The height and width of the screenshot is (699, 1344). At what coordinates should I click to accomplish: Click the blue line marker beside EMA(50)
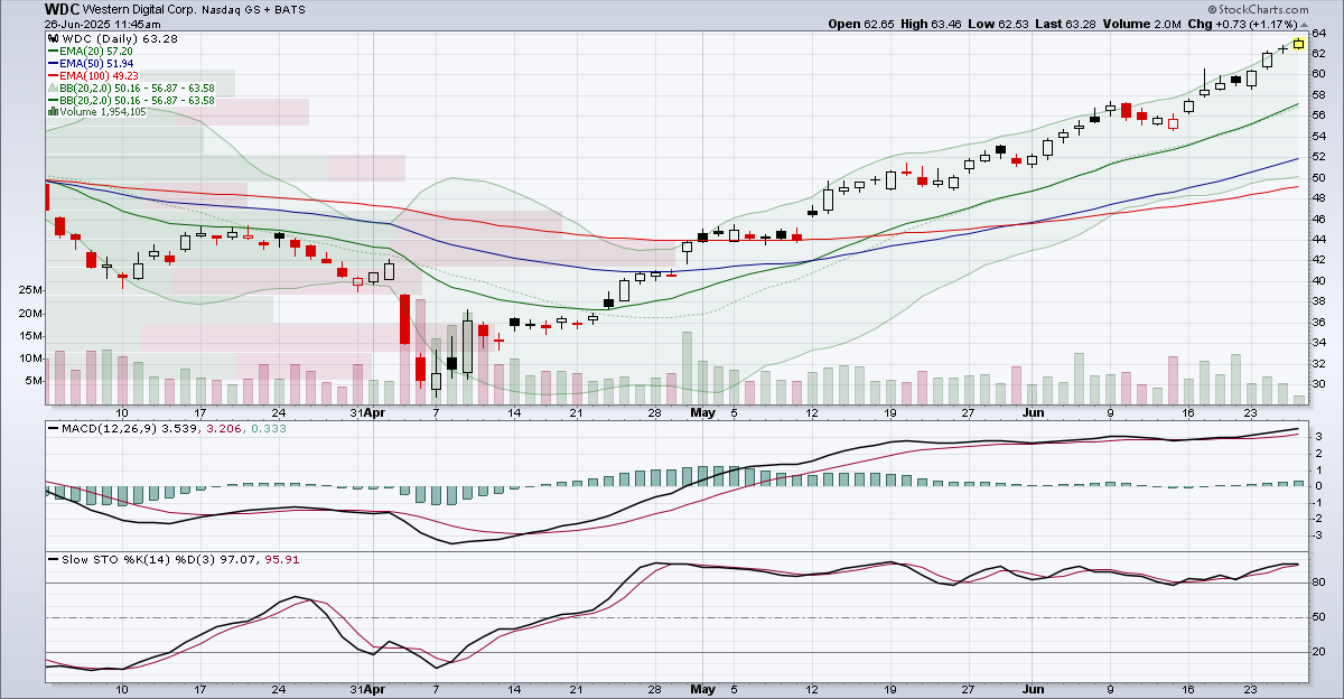[x=53, y=63]
